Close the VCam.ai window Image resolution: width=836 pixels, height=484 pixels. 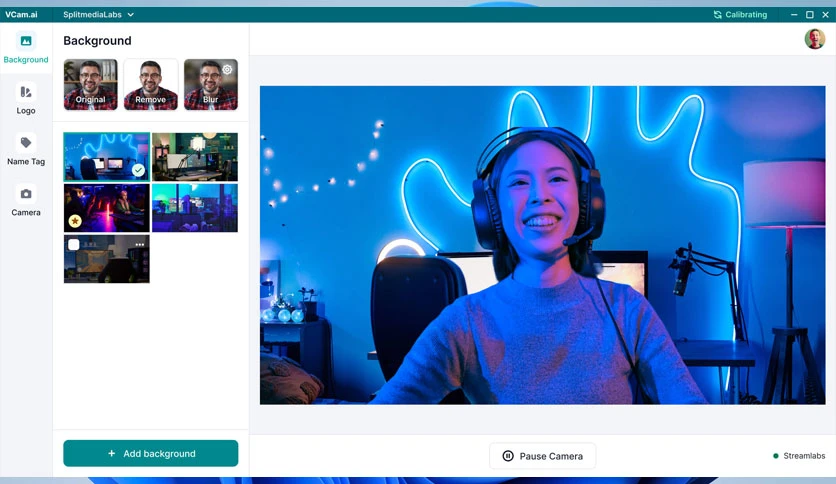(825, 14)
